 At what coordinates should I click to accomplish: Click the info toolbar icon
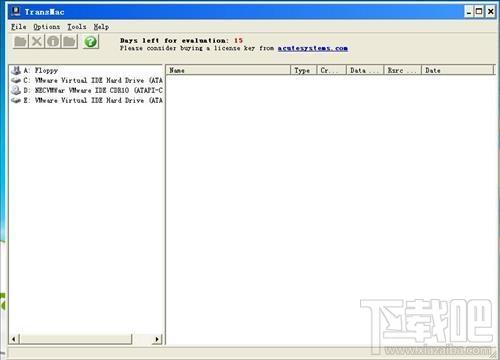coord(53,42)
